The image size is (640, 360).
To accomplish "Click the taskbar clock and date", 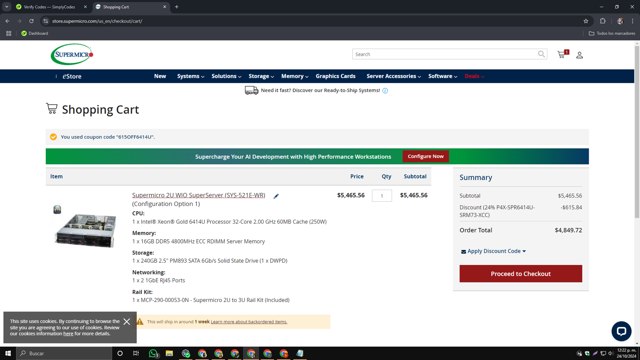I will tap(627, 353).
